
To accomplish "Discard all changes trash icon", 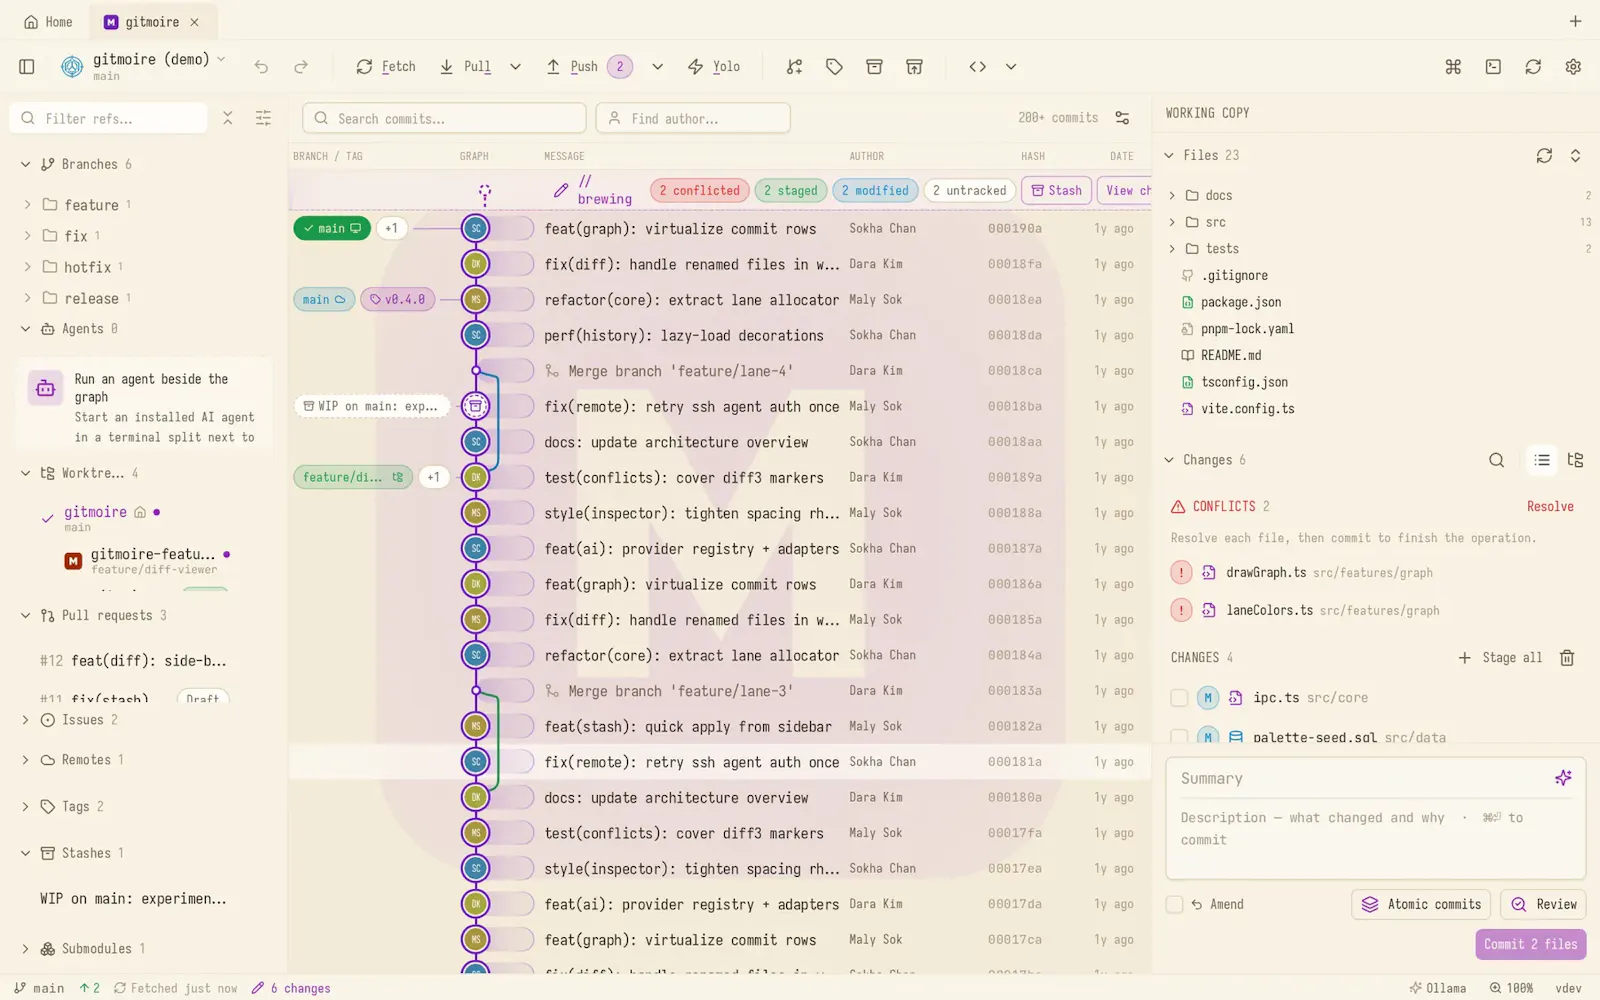I will 1567,658.
